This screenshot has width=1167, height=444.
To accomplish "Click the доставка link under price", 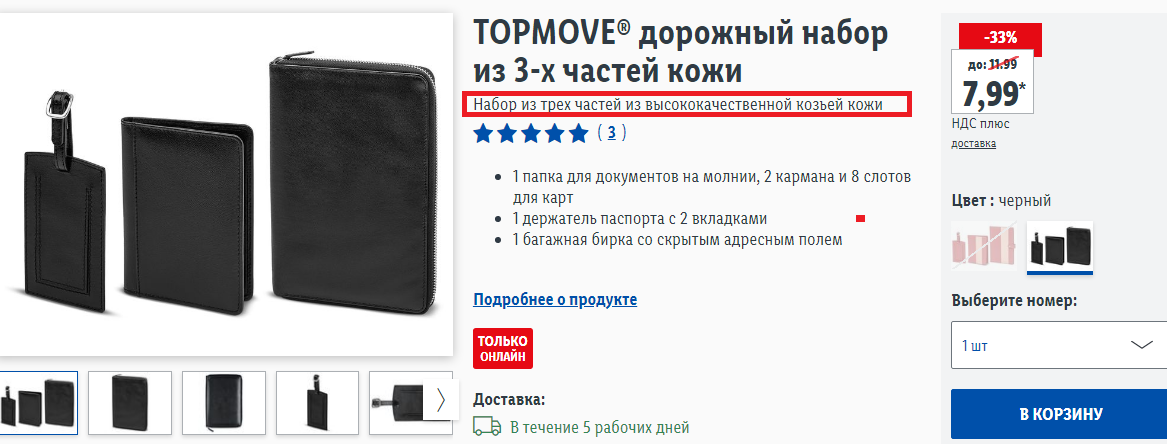I will (x=973, y=144).
